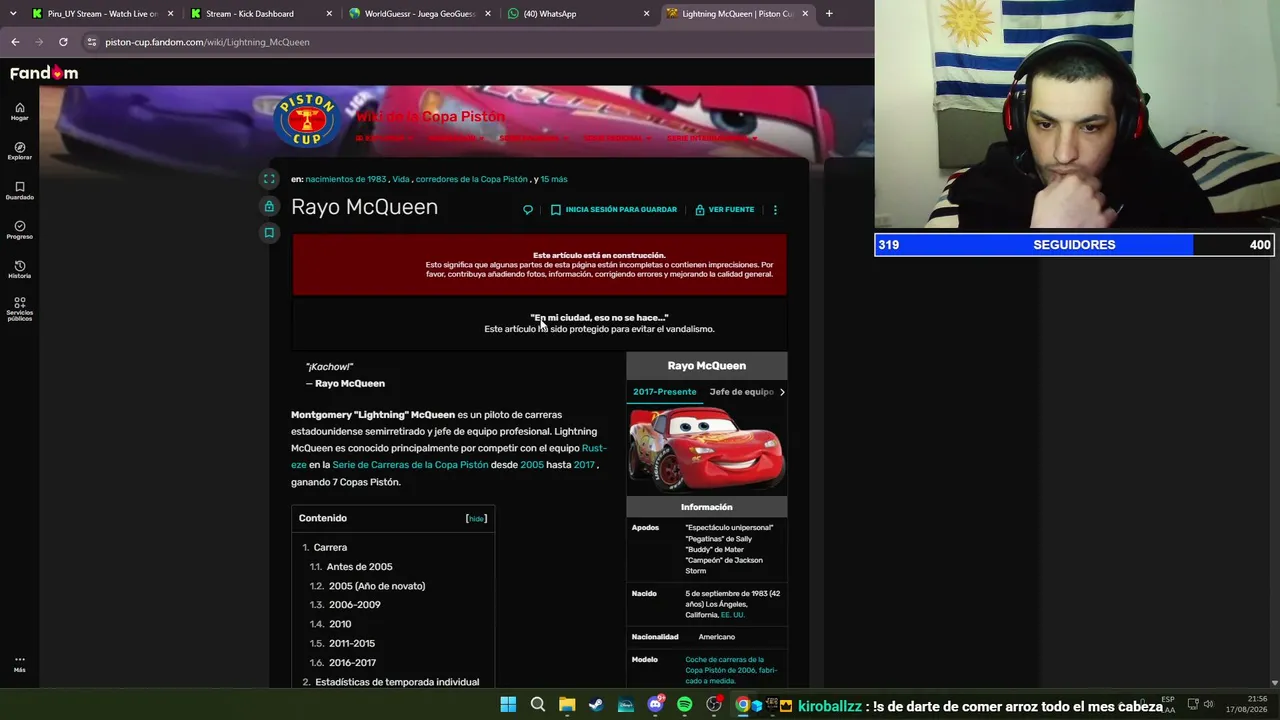Reload the Lightning McQueen page
Screen dimensions: 1280x720
(63, 42)
